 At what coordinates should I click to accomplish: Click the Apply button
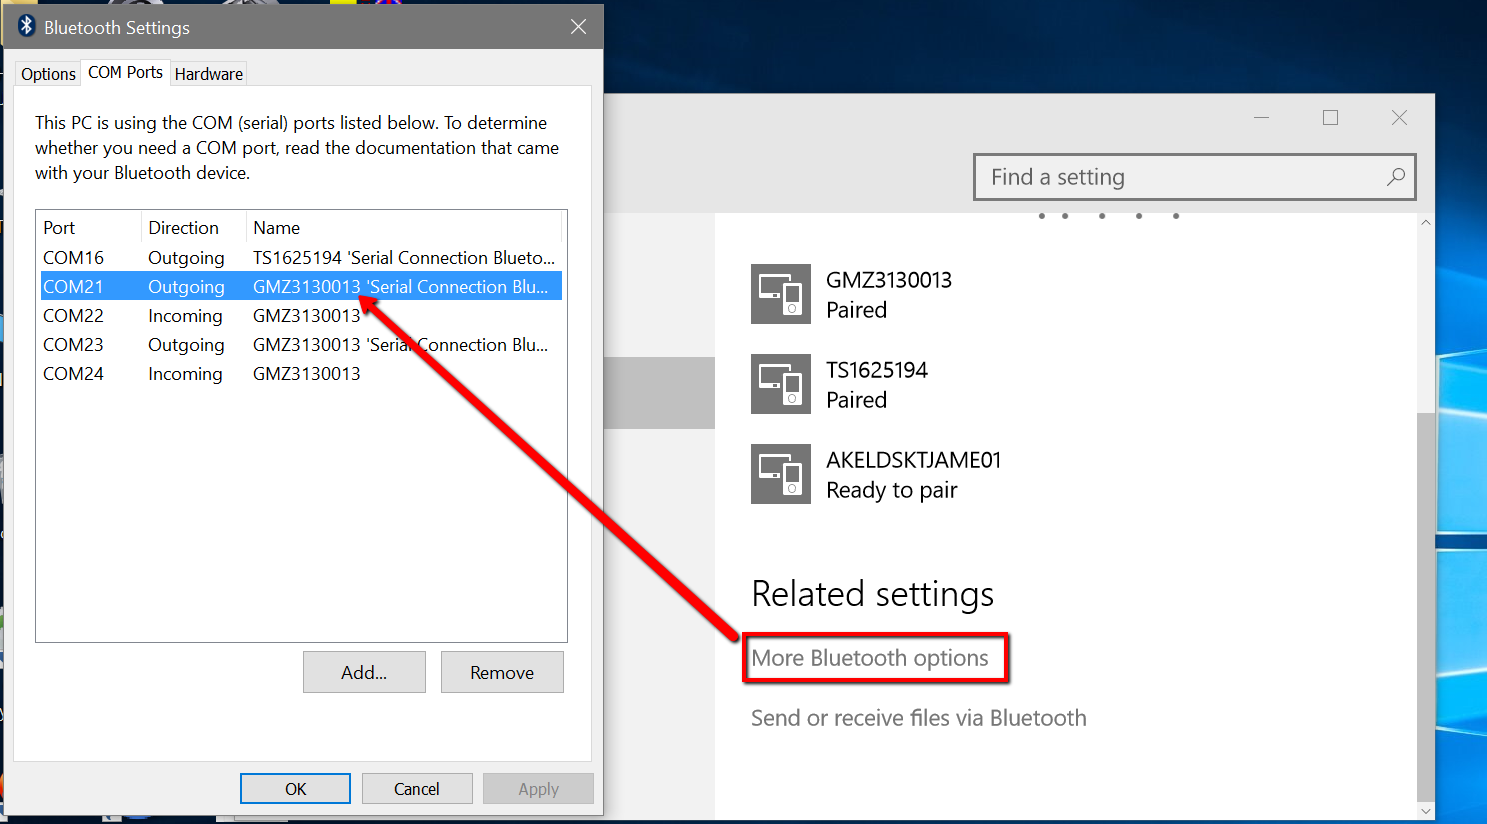click(538, 788)
